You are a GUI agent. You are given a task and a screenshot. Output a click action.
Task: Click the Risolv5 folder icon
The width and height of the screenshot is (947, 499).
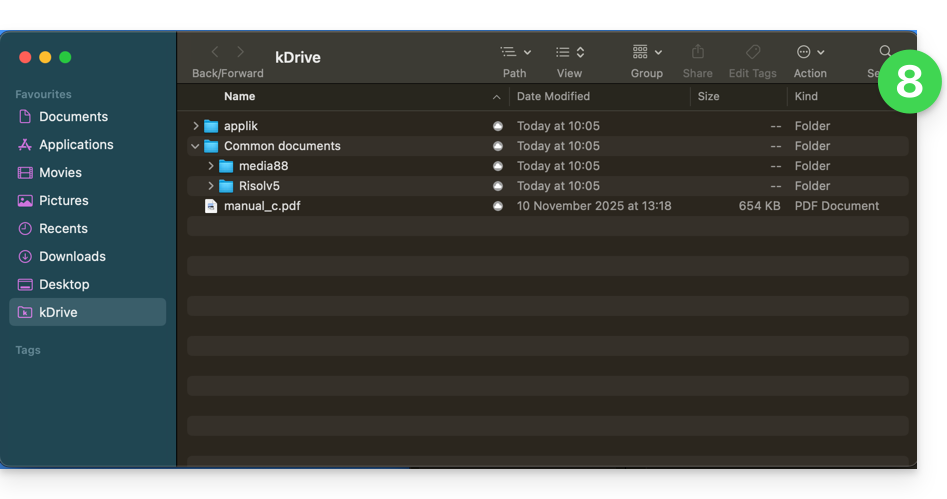tap(226, 186)
